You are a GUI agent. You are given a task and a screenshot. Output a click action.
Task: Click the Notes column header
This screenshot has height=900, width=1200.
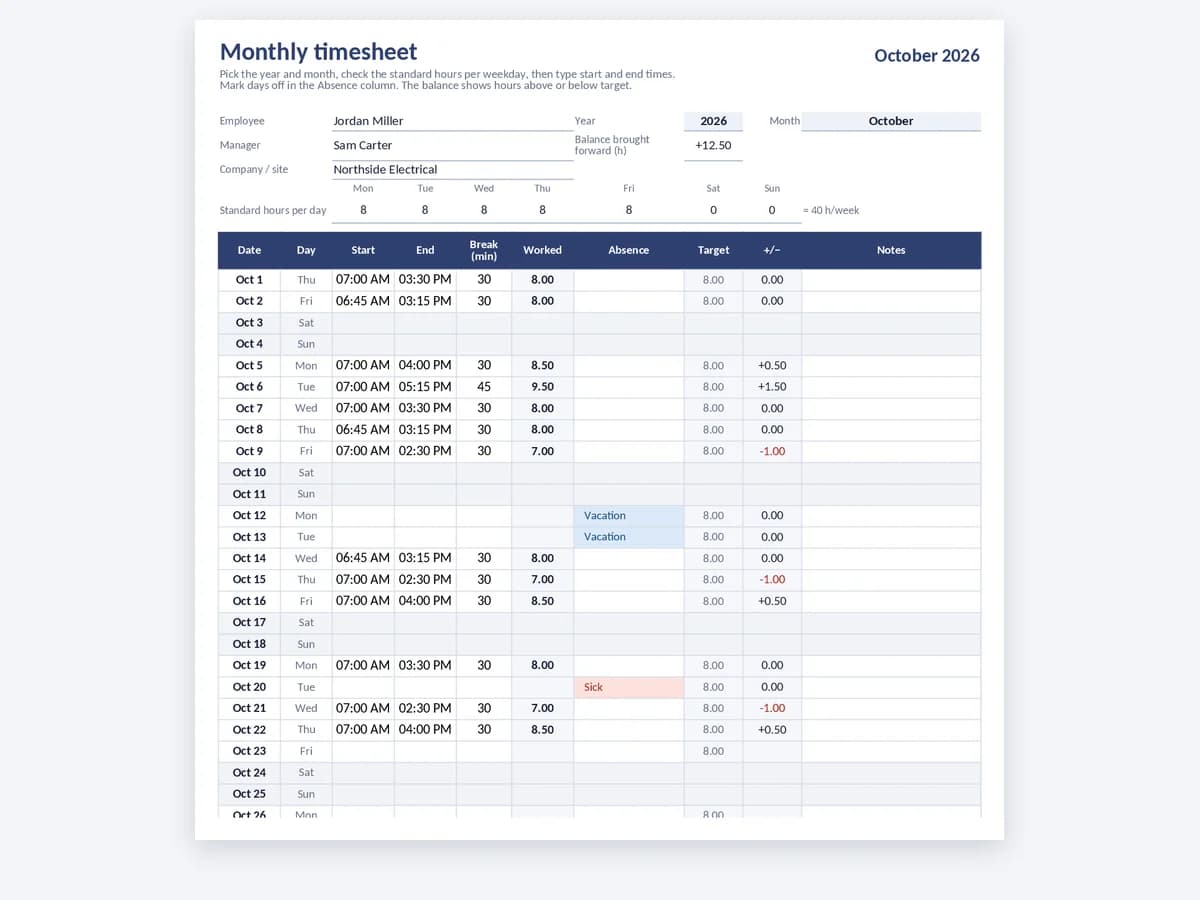tap(891, 250)
